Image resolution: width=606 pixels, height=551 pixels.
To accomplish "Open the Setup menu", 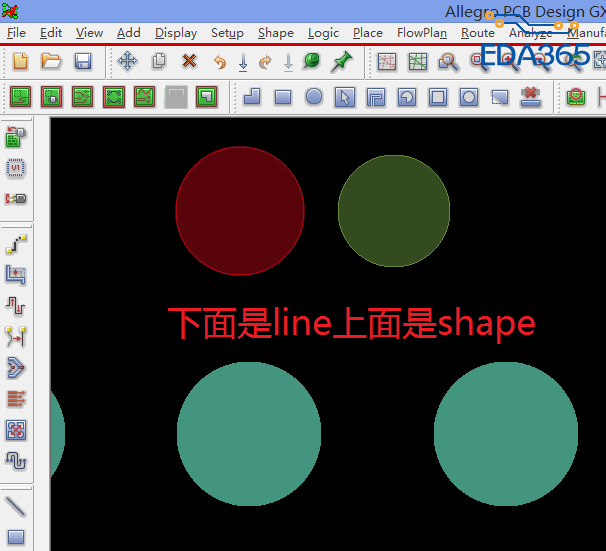I will [227, 33].
